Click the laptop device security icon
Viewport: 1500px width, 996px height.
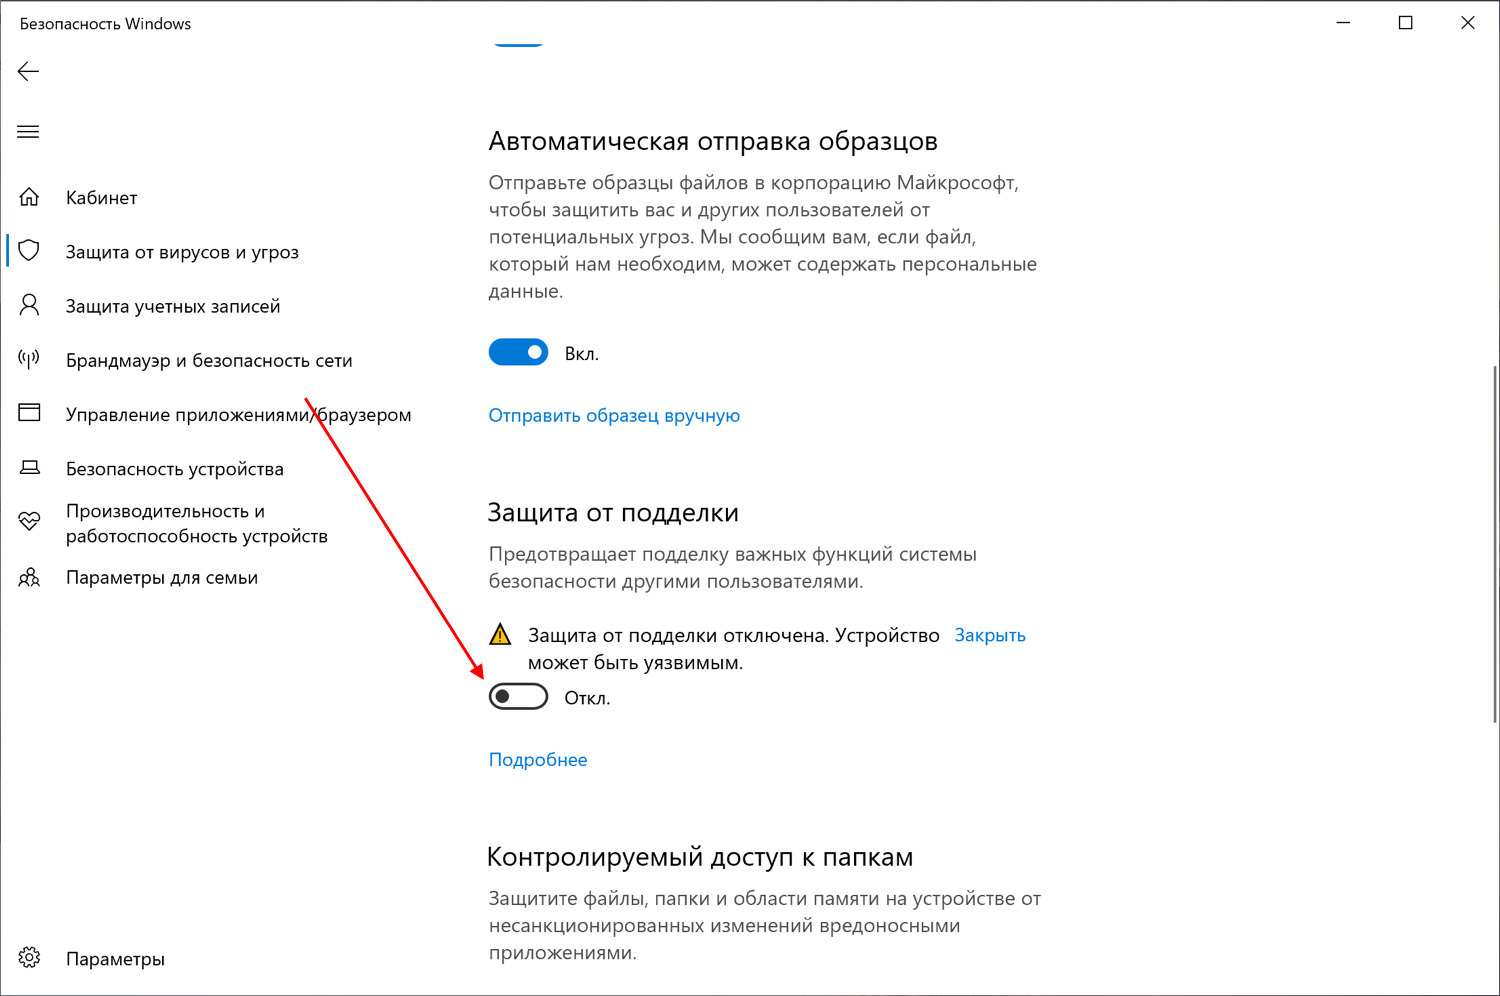(x=29, y=468)
